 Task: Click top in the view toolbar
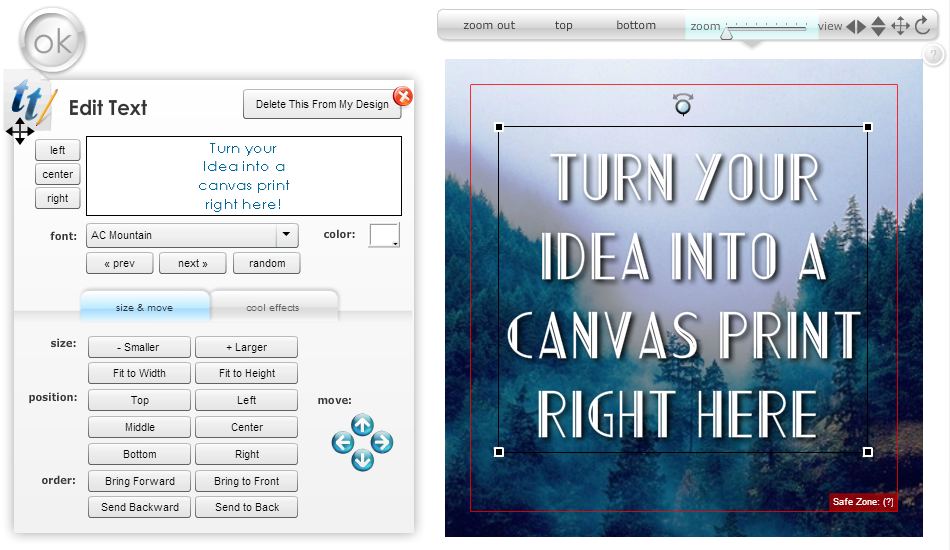tap(563, 25)
